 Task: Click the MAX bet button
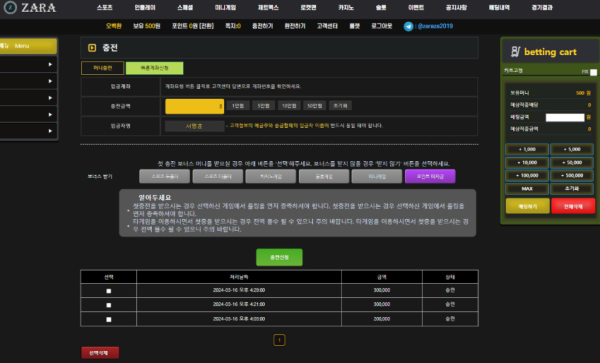tap(527, 189)
